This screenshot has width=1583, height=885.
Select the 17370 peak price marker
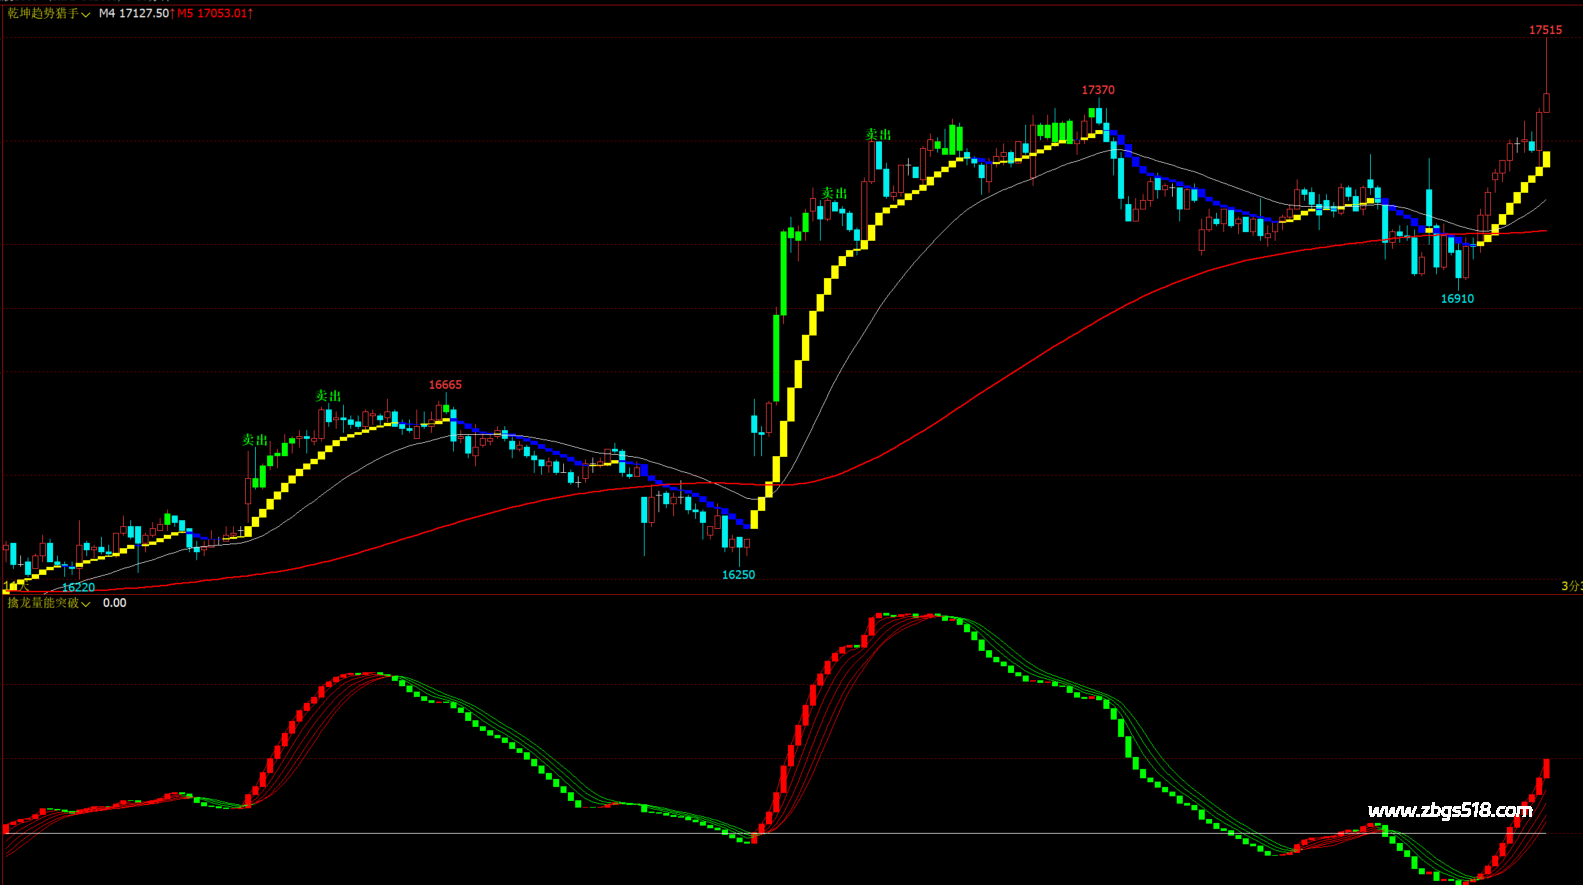1097,90
